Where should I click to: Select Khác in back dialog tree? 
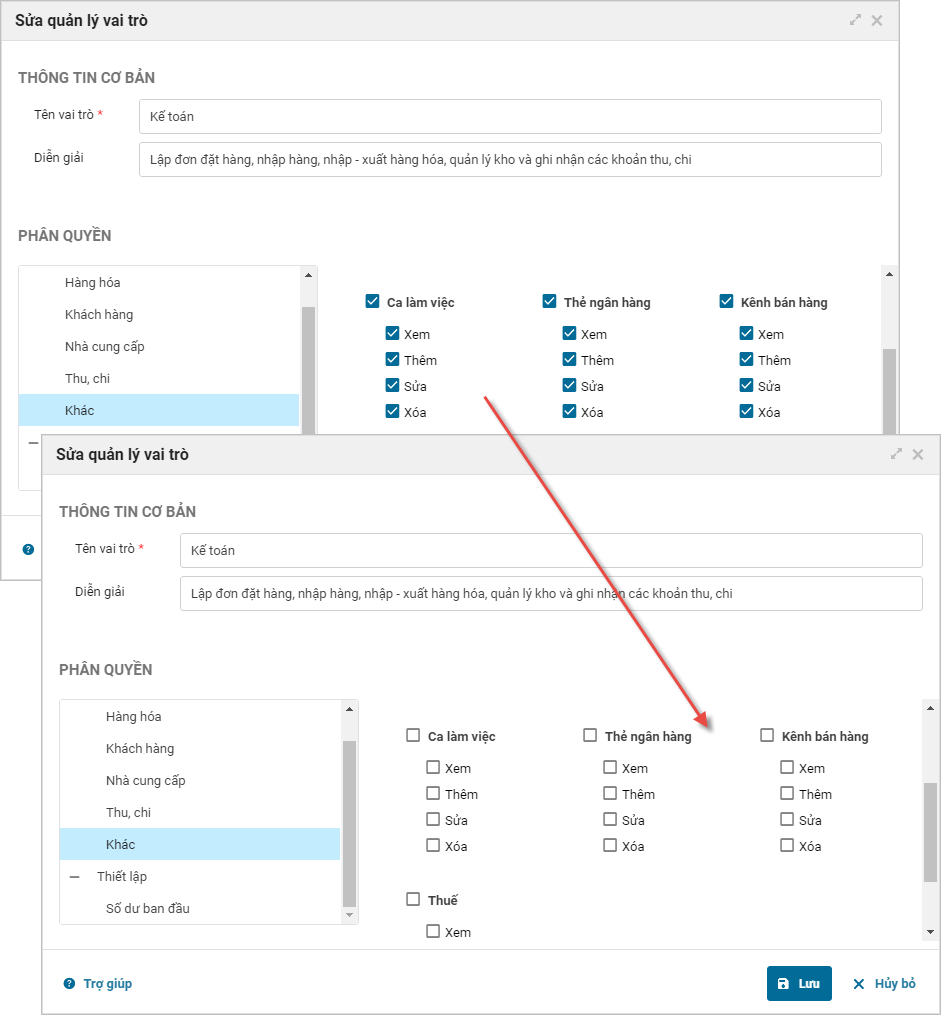tap(159, 410)
